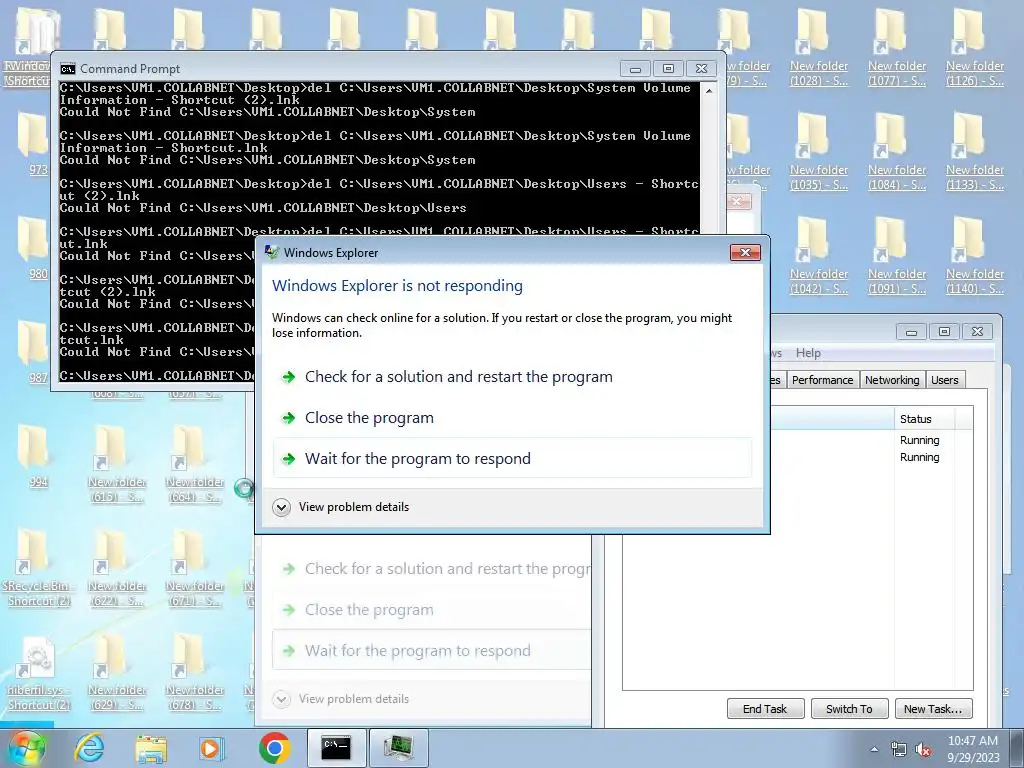The width and height of the screenshot is (1024, 768).
Task: Switch to Task Manager taskbar button
Action: pos(399,748)
